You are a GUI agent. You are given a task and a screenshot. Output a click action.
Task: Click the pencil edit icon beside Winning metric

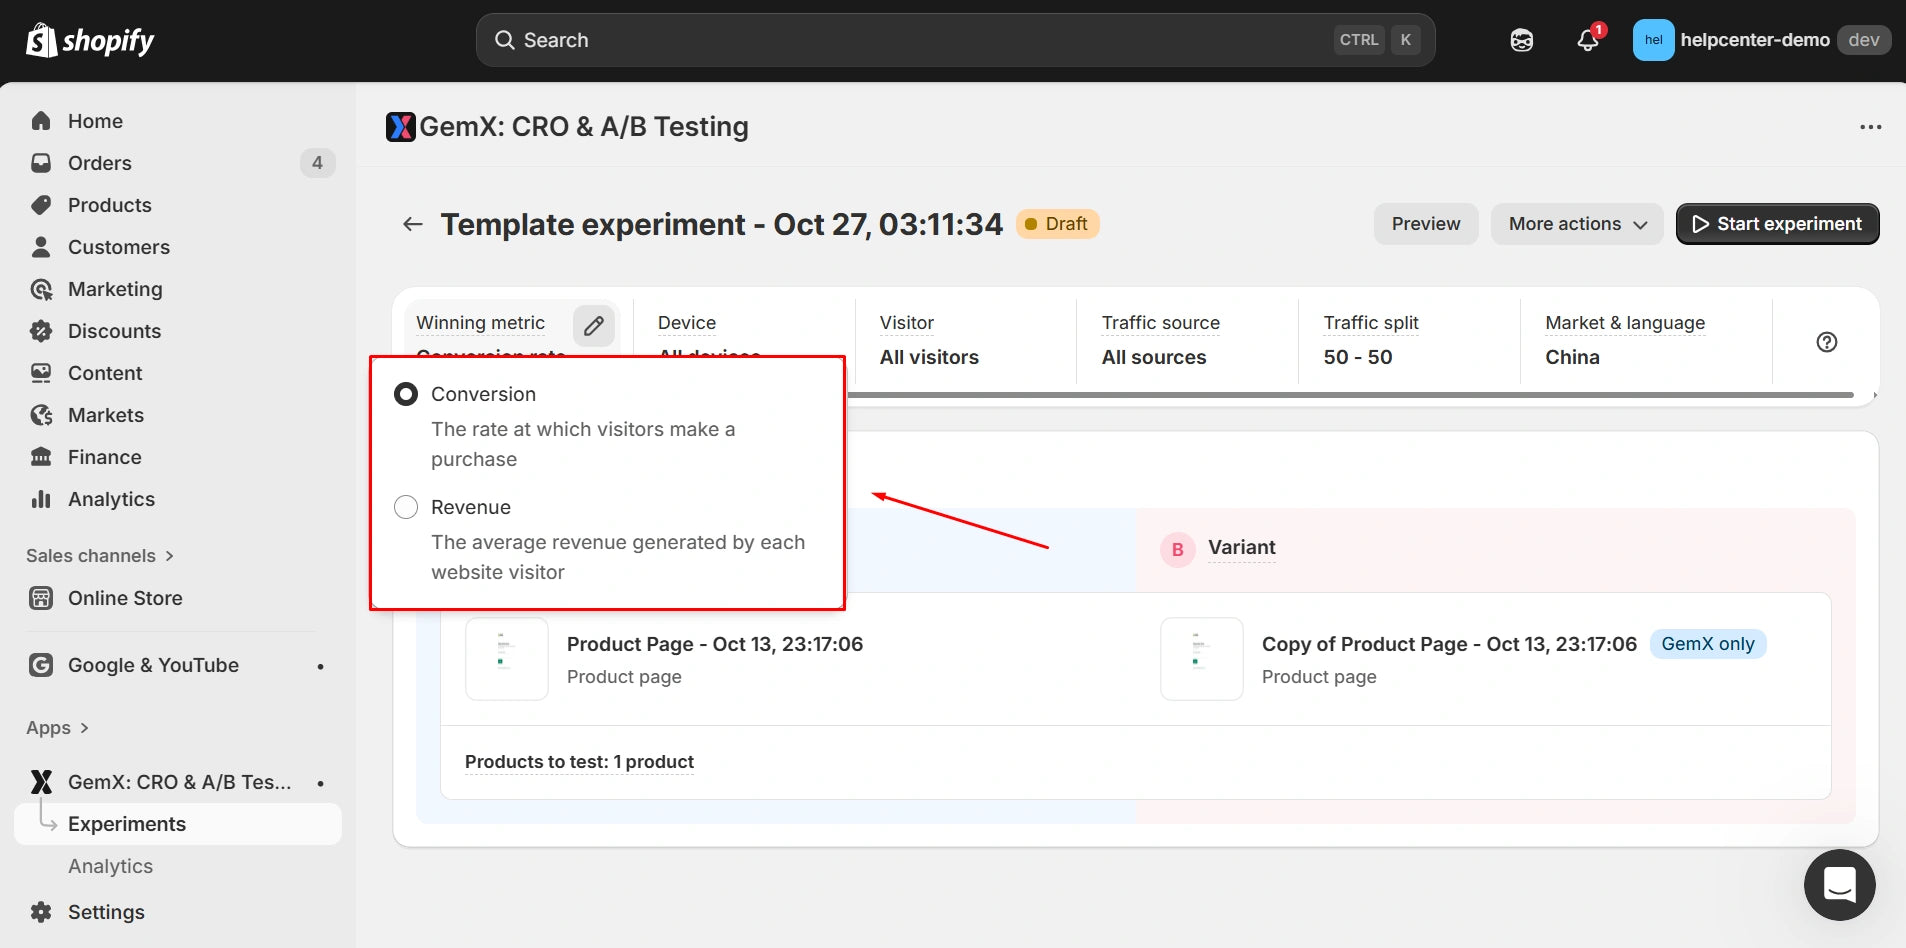pos(593,325)
